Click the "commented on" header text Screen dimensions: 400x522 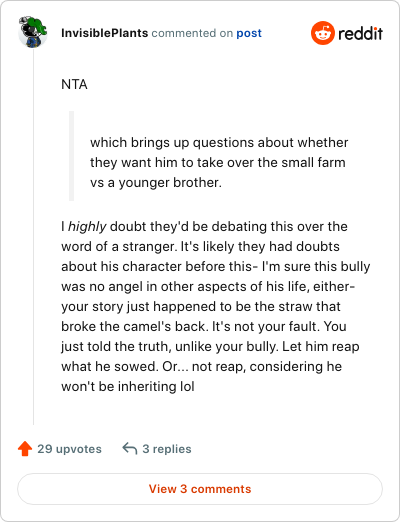click(192, 33)
